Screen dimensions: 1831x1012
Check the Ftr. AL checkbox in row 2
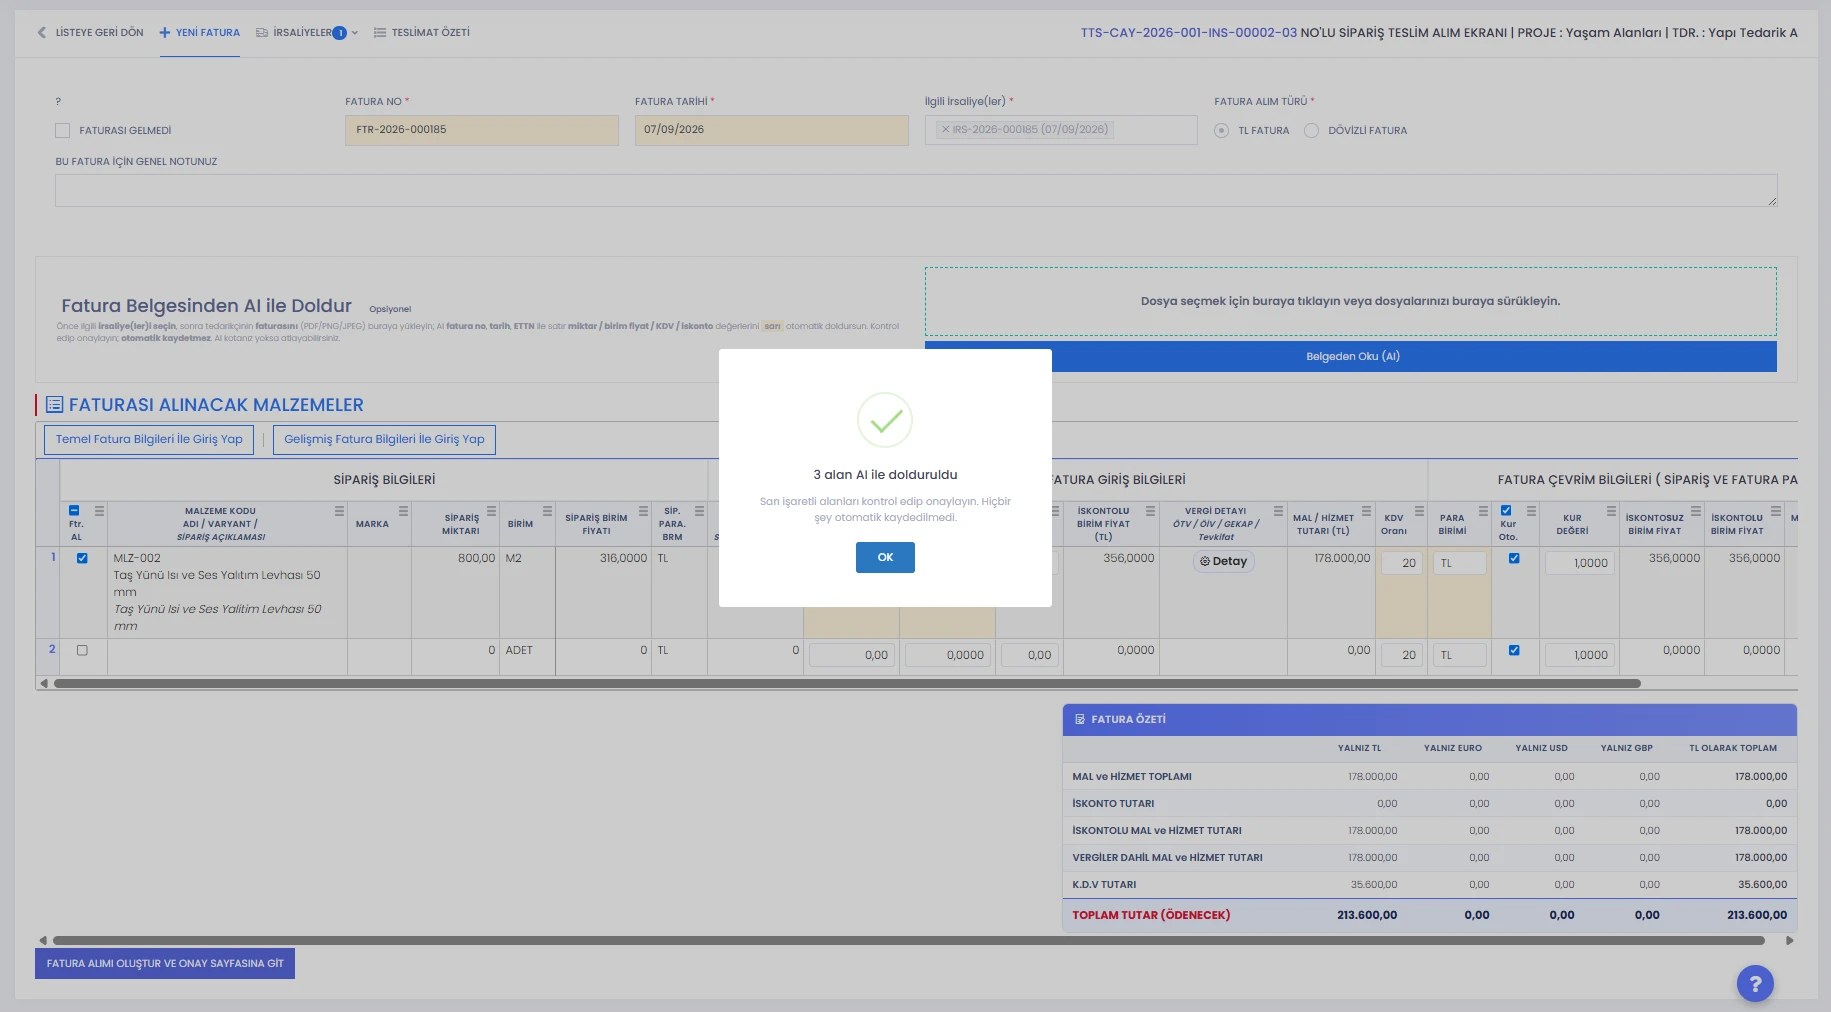tap(82, 651)
